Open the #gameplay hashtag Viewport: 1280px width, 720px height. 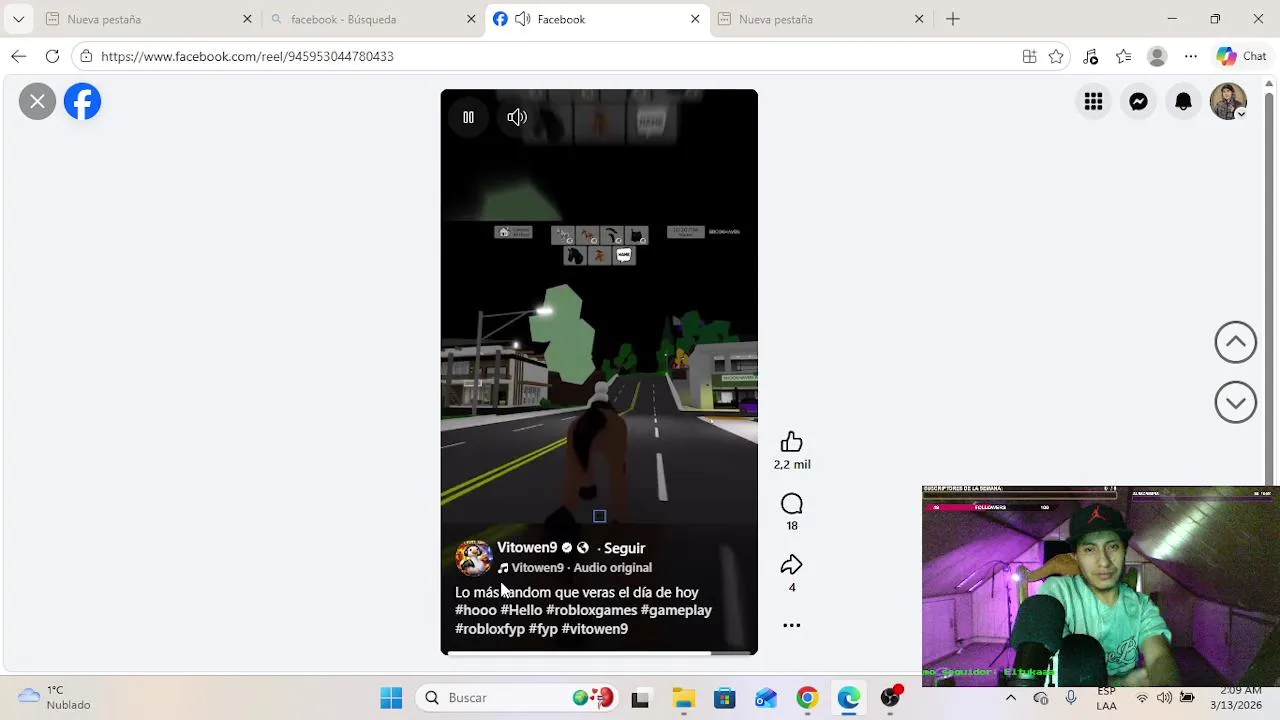pyautogui.click(x=676, y=610)
